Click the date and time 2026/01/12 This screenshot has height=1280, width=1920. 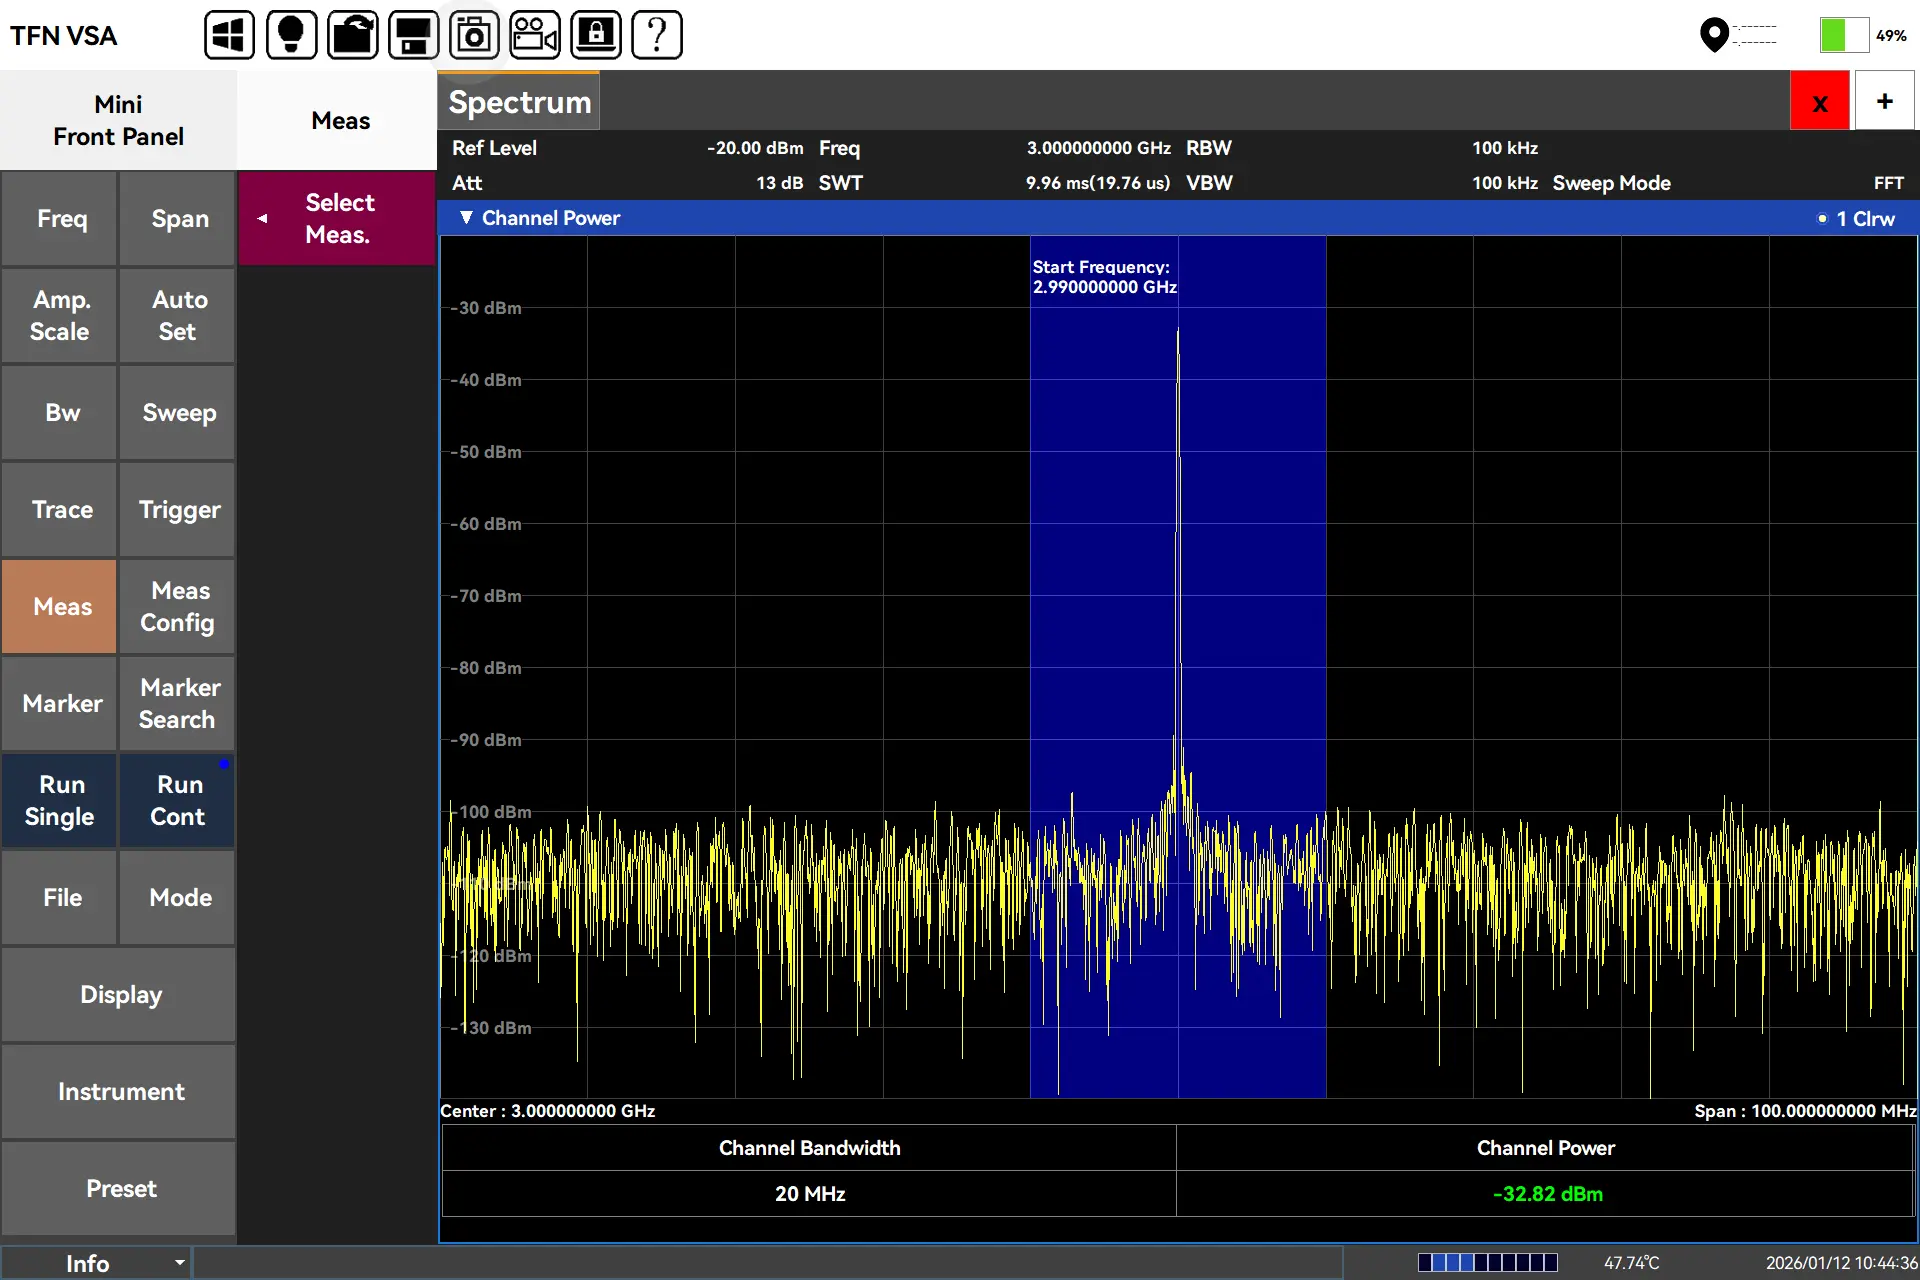pos(1841,1263)
